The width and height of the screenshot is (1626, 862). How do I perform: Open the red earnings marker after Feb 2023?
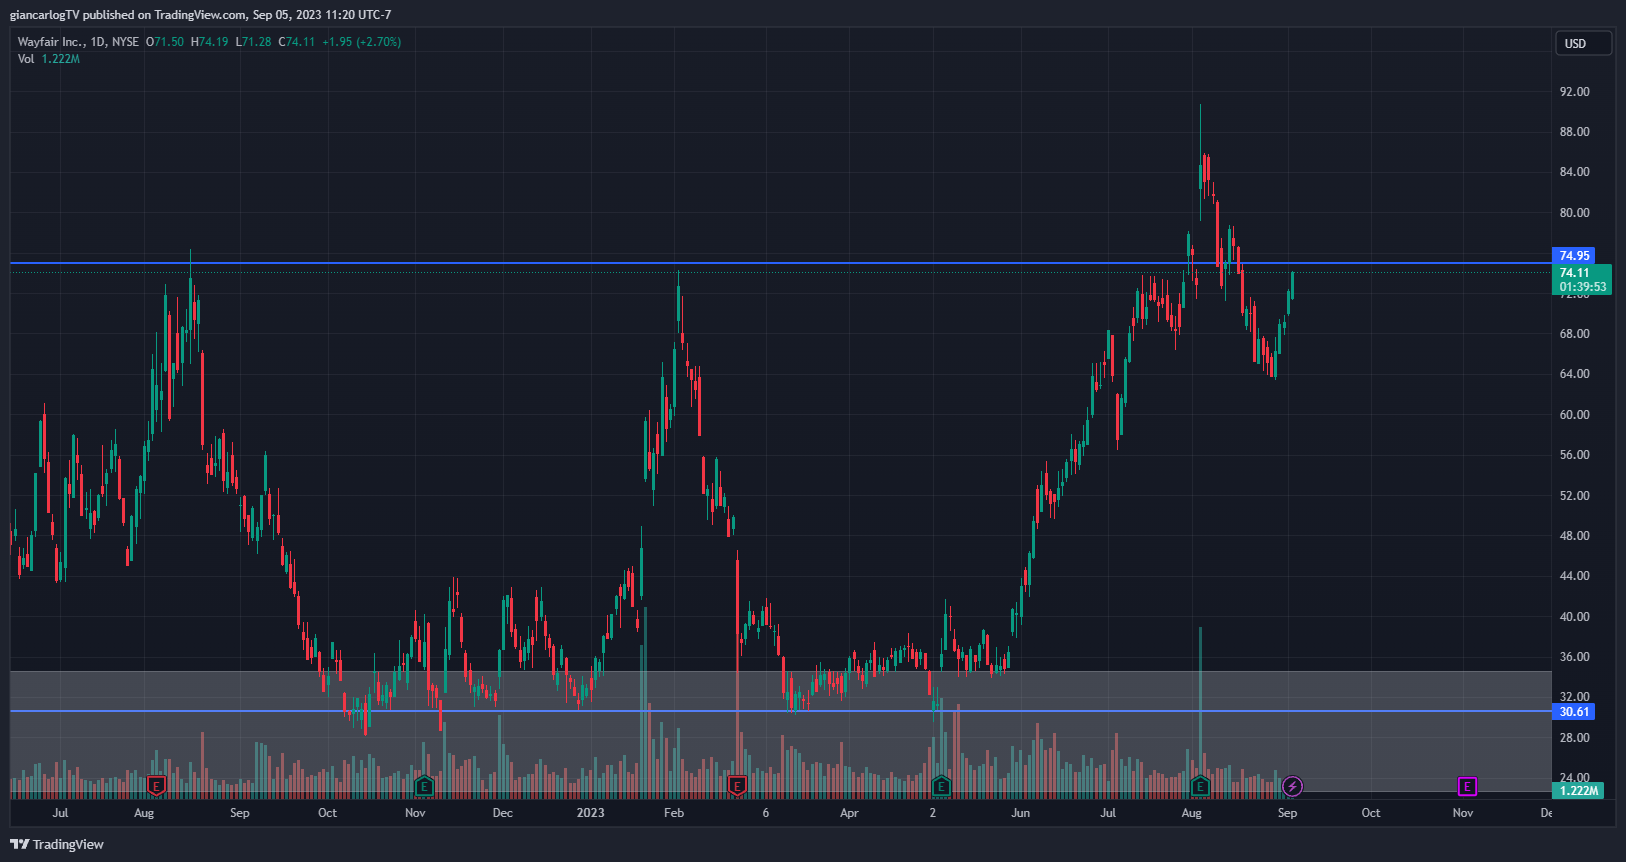coord(738,786)
